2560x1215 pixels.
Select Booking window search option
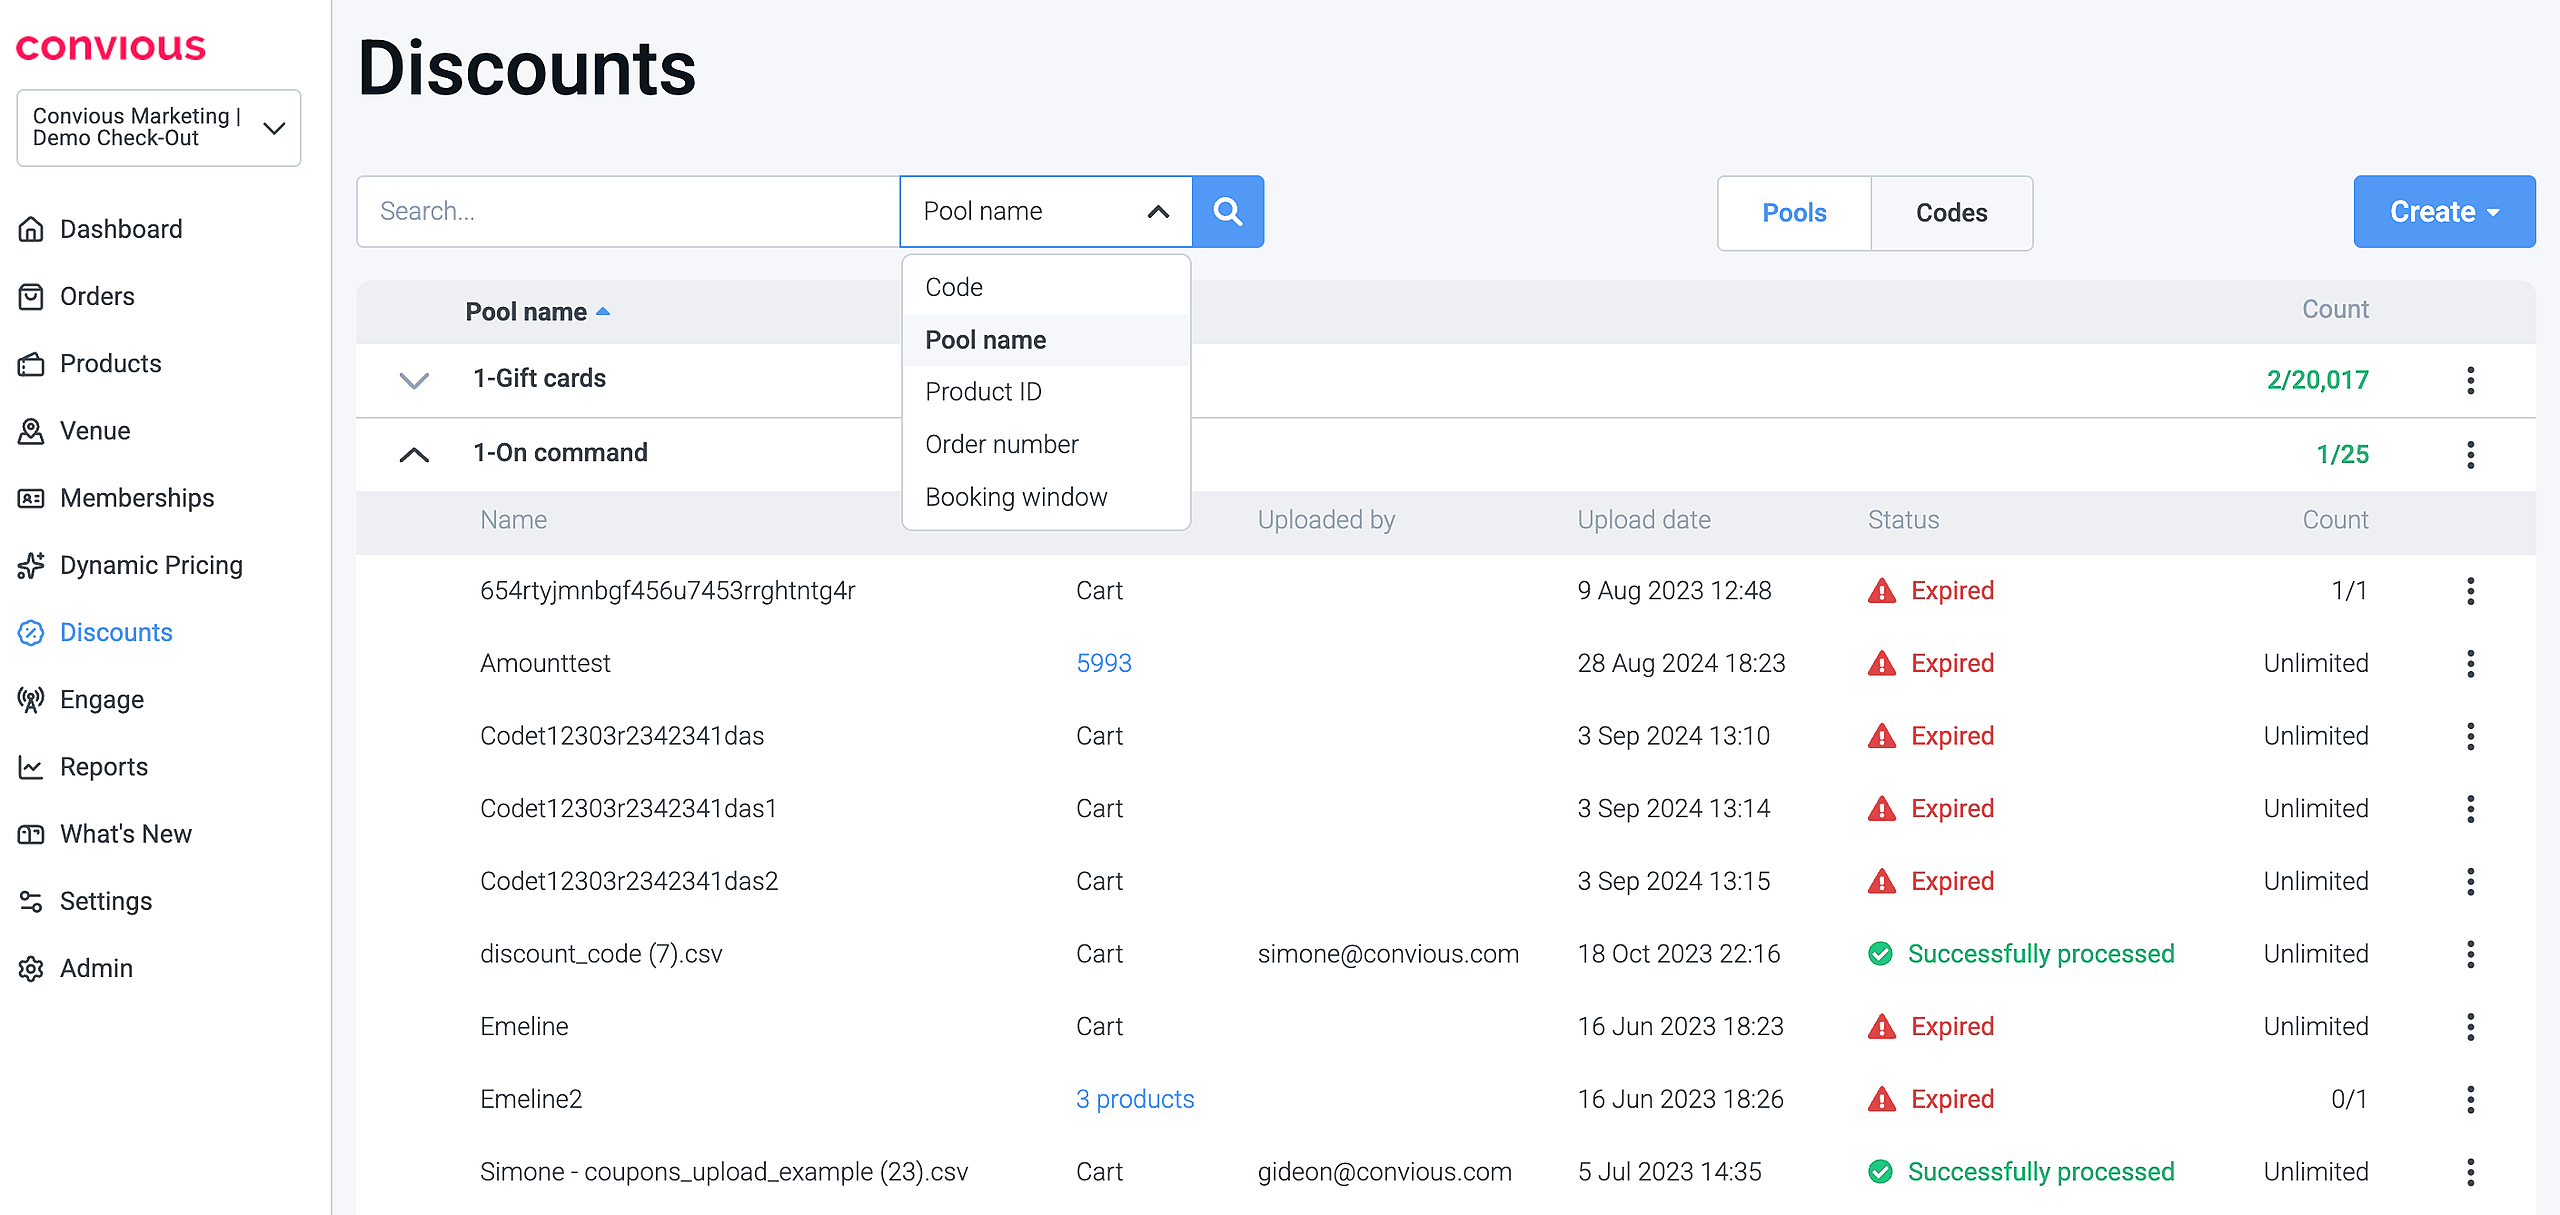point(1016,497)
